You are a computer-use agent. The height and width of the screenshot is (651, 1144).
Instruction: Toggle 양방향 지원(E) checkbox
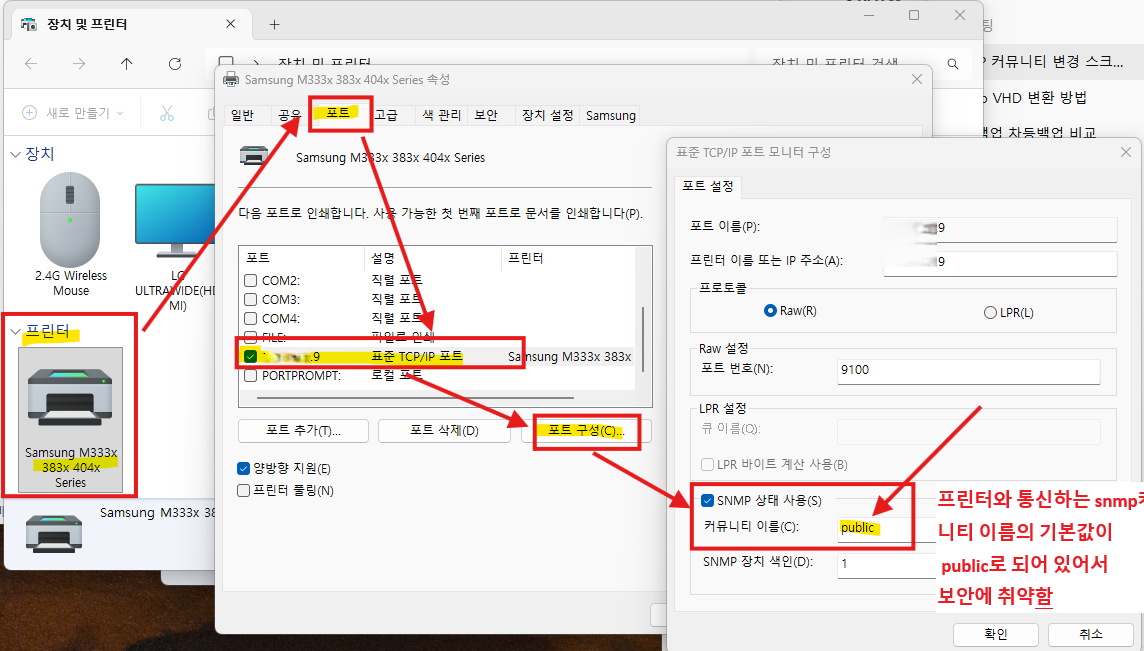(x=244, y=469)
